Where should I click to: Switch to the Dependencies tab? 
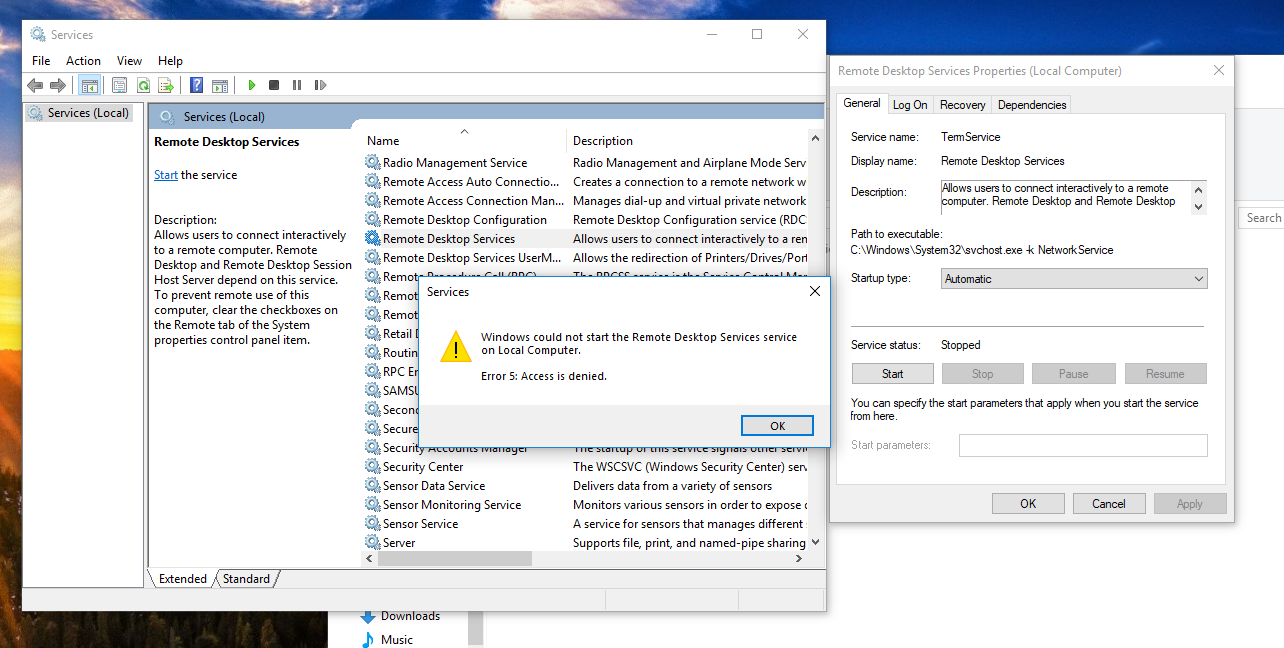tap(1032, 104)
